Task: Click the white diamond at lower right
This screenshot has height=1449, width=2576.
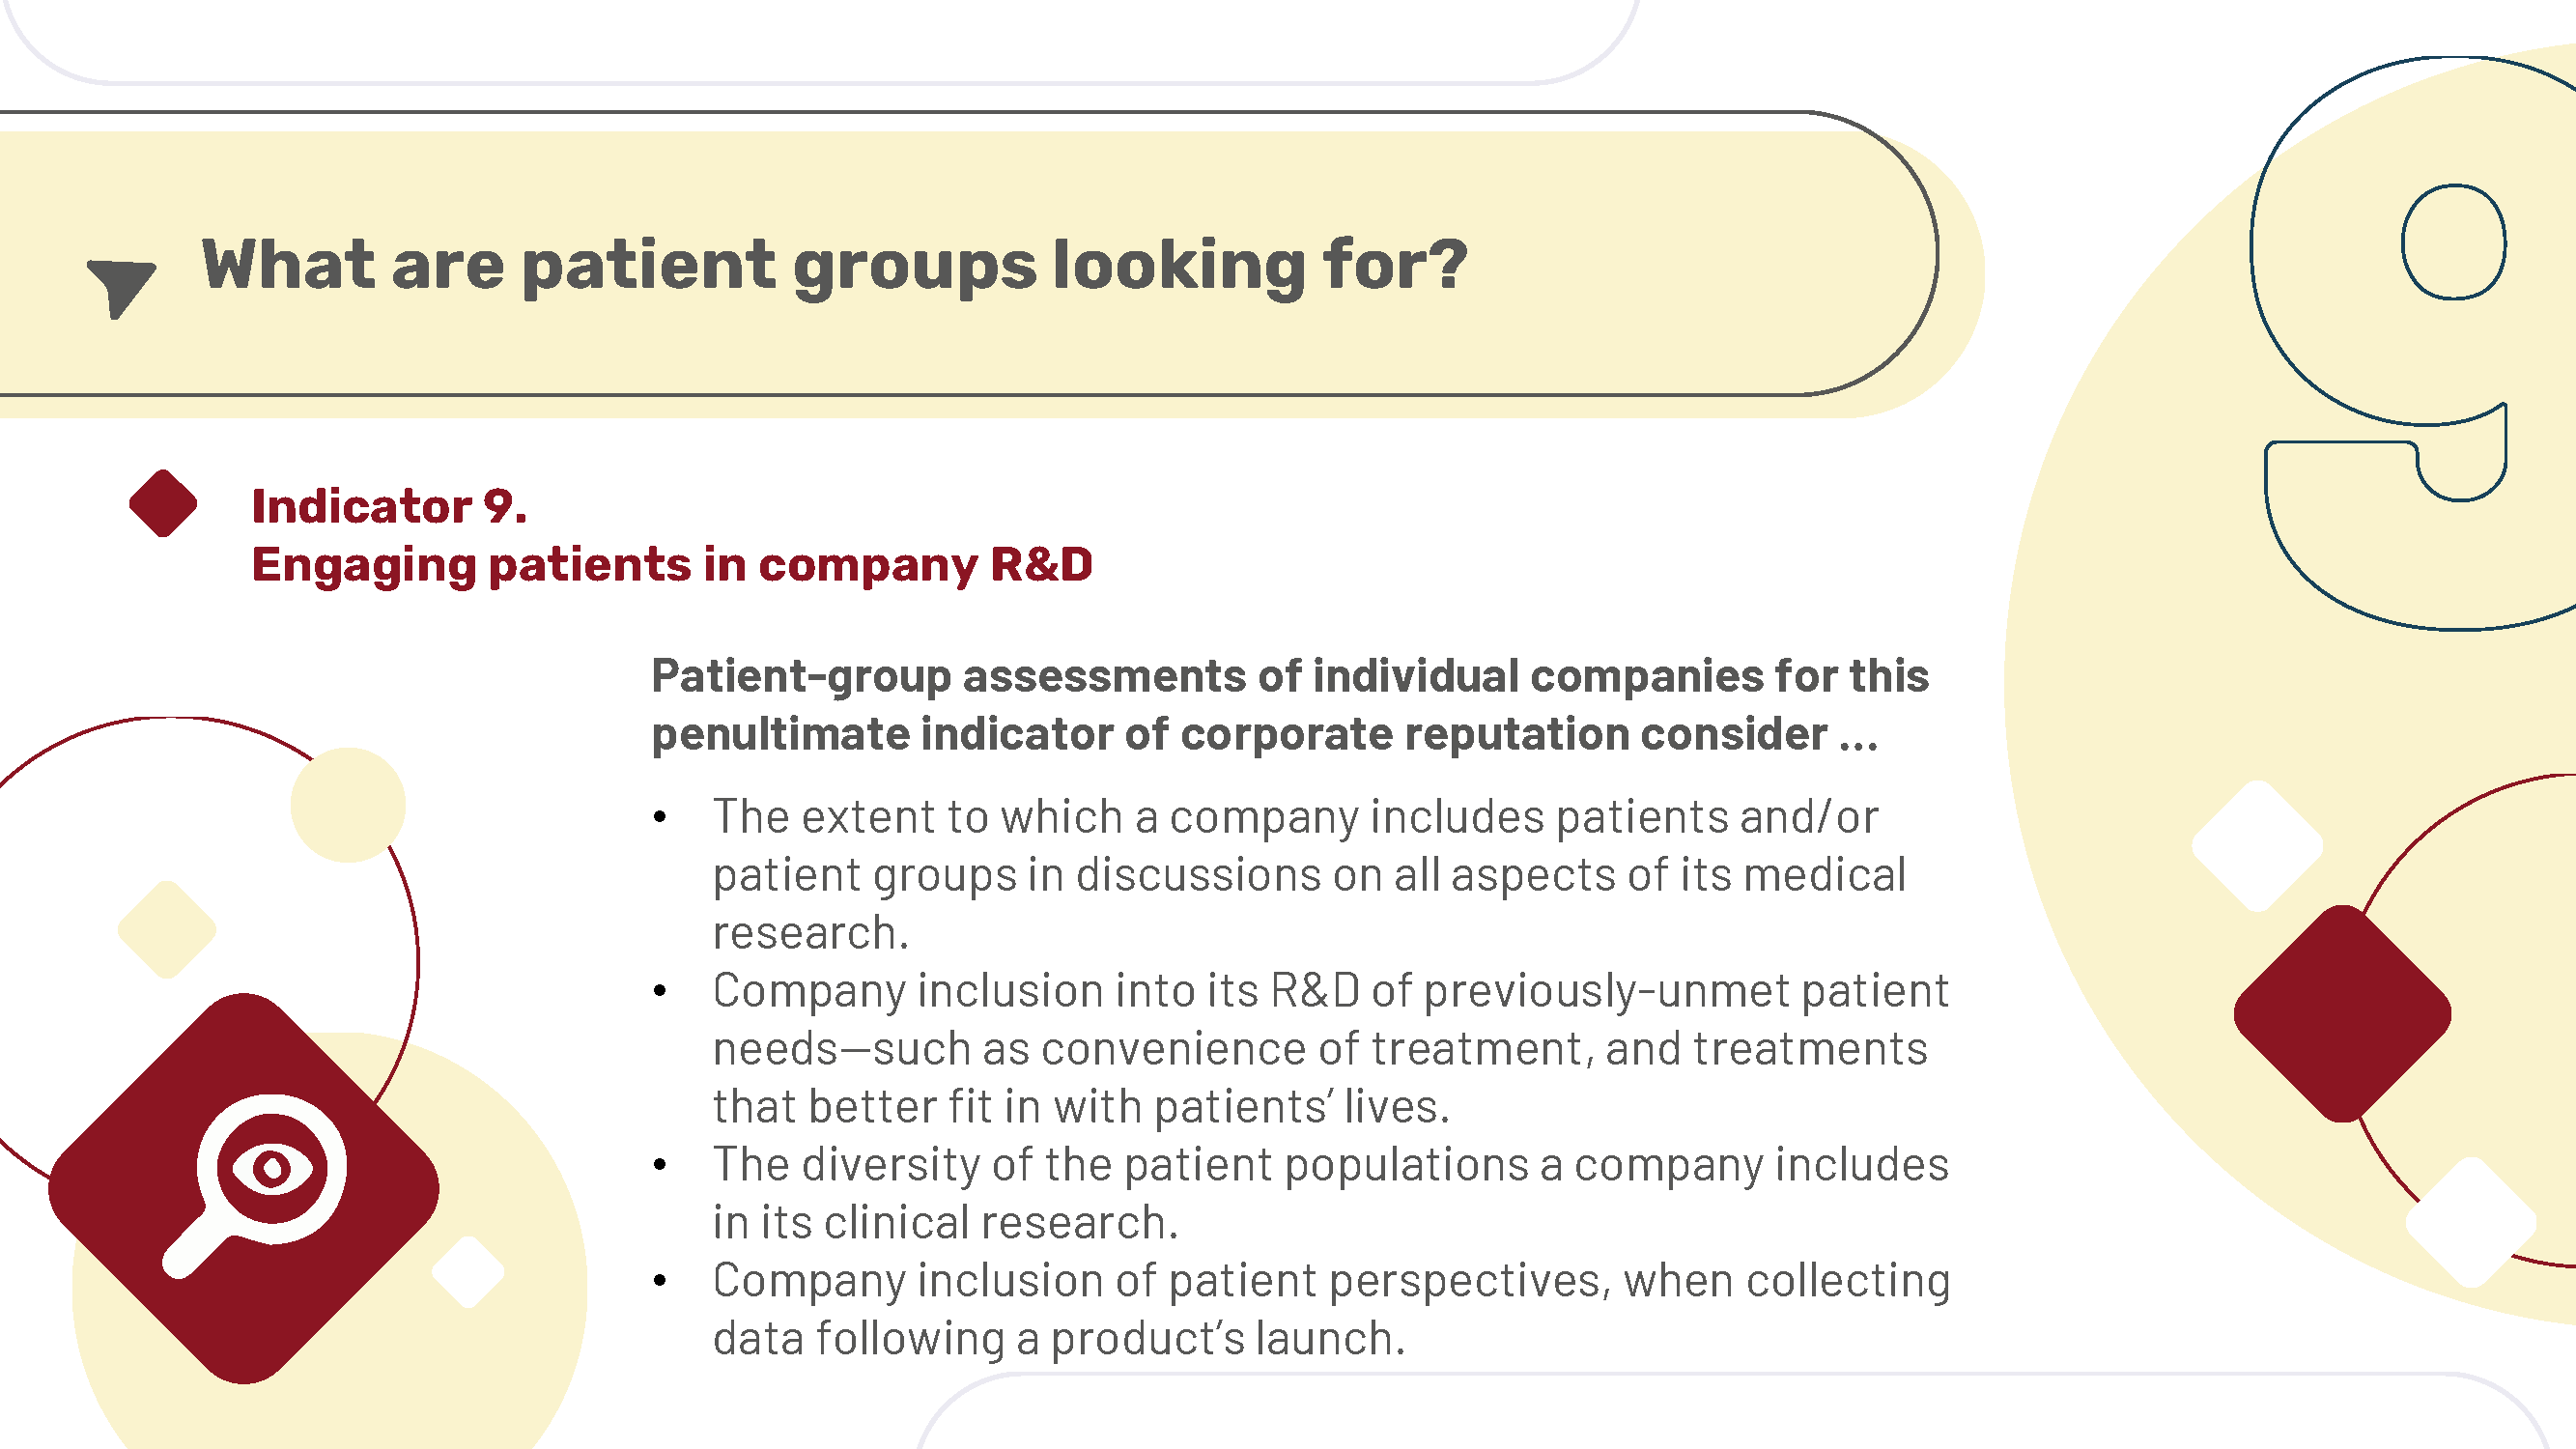Action: [x=2471, y=1222]
